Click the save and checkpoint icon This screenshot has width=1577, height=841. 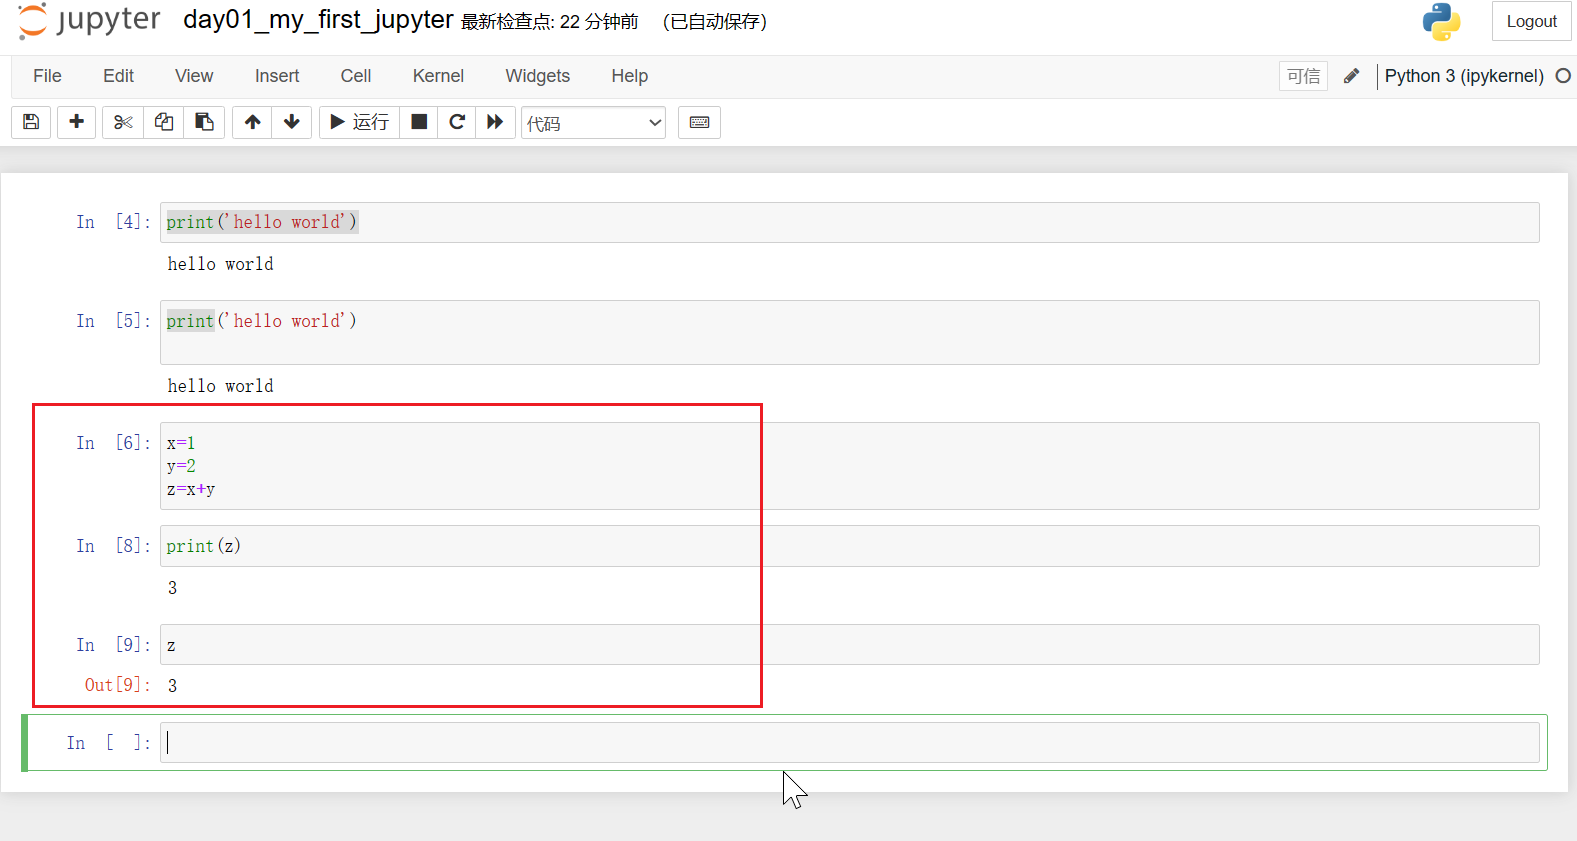pos(31,122)
